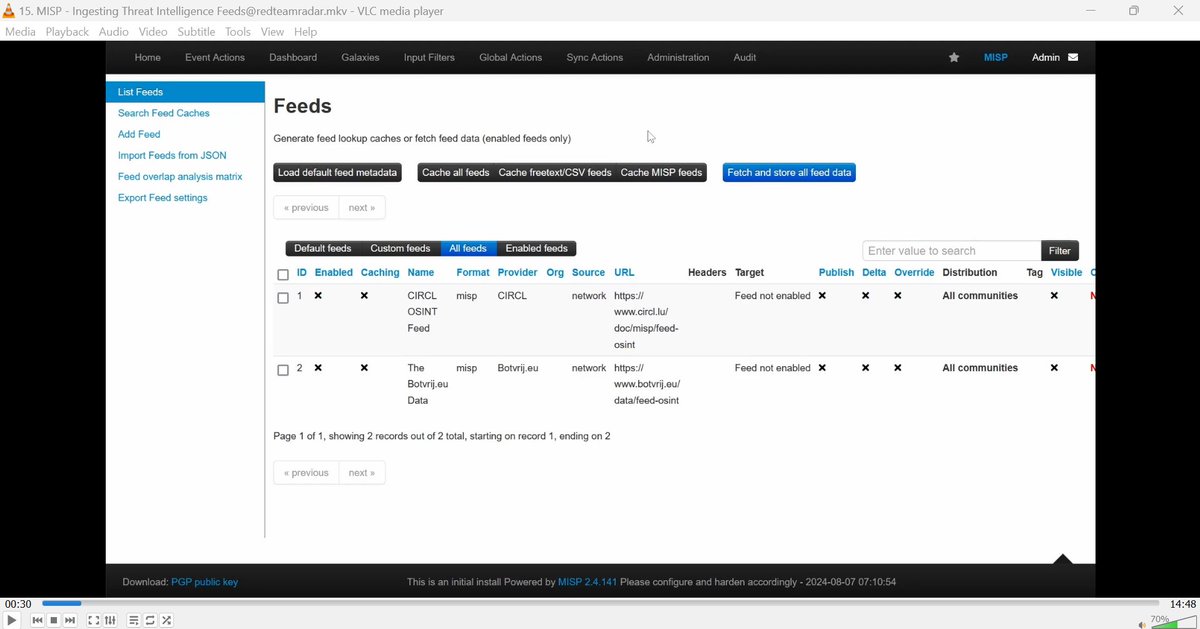Click Visible X mark for Botvrij.eu feed
This screenshot has width=1200, height=629.
1054,368
